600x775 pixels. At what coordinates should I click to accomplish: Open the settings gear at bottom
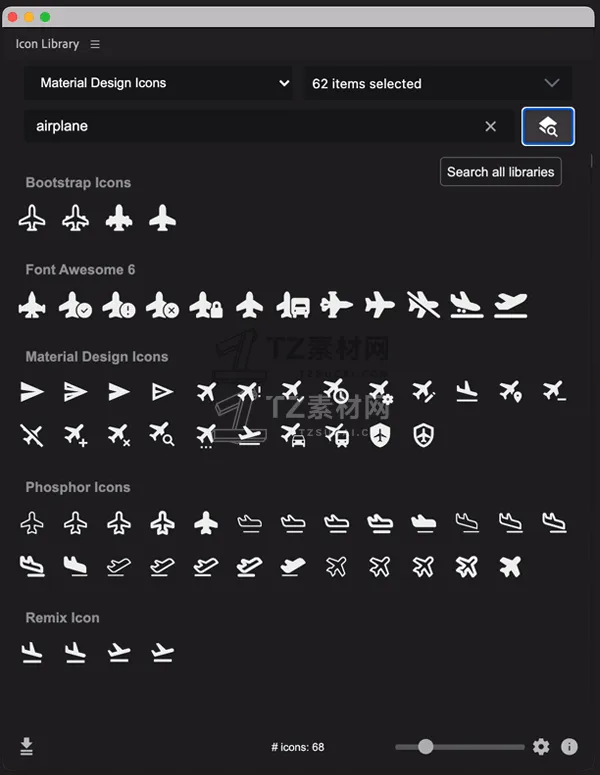click(x=541, y=746)
